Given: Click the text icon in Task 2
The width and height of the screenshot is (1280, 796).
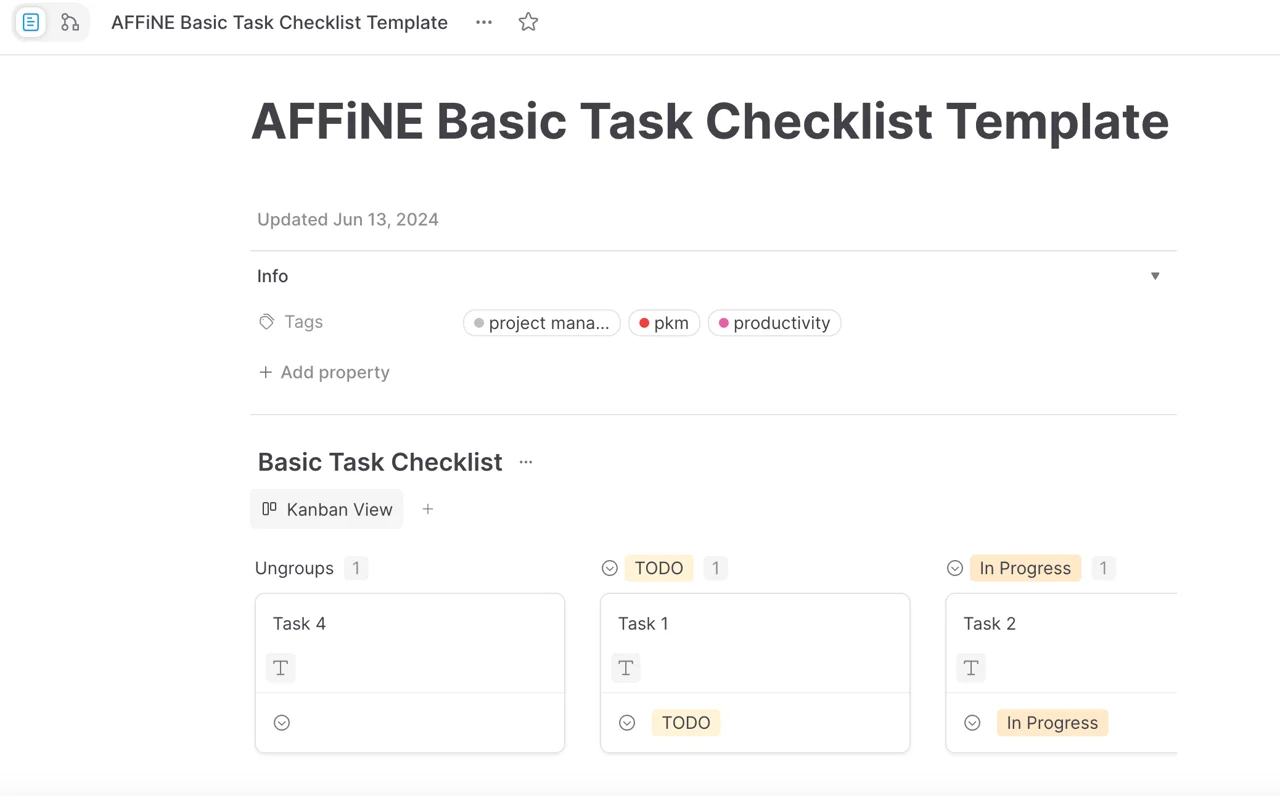Looking at the screenshot, I should [x=971, y=668].
